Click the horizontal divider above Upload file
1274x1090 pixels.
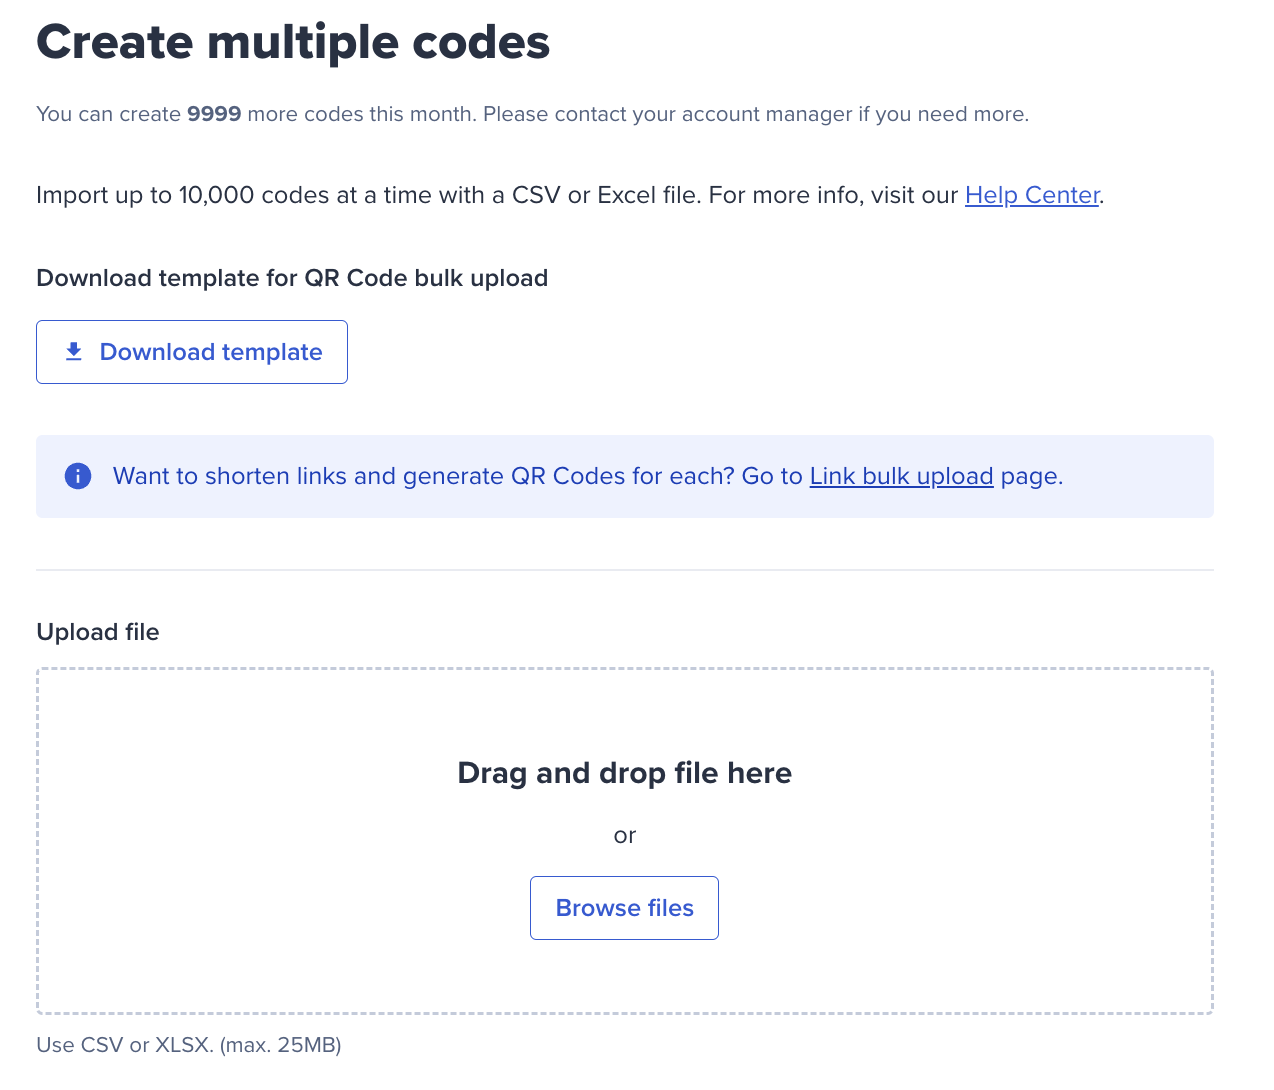point(625,570)
